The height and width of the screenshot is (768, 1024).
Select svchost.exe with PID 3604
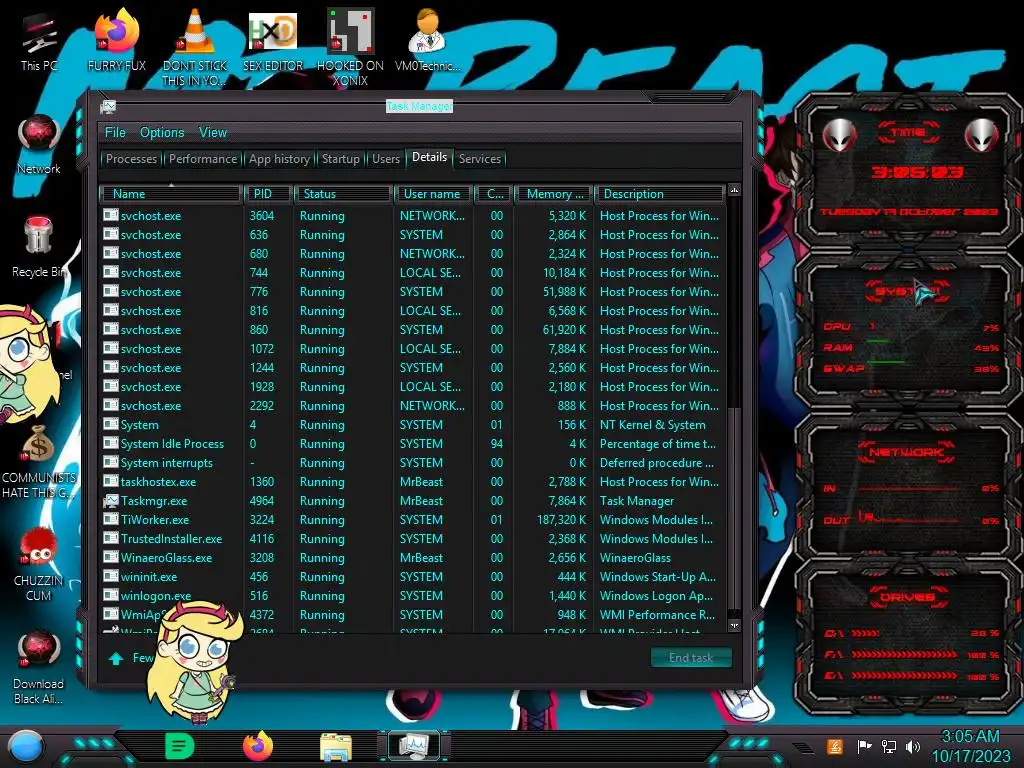(x=413, y=216)
